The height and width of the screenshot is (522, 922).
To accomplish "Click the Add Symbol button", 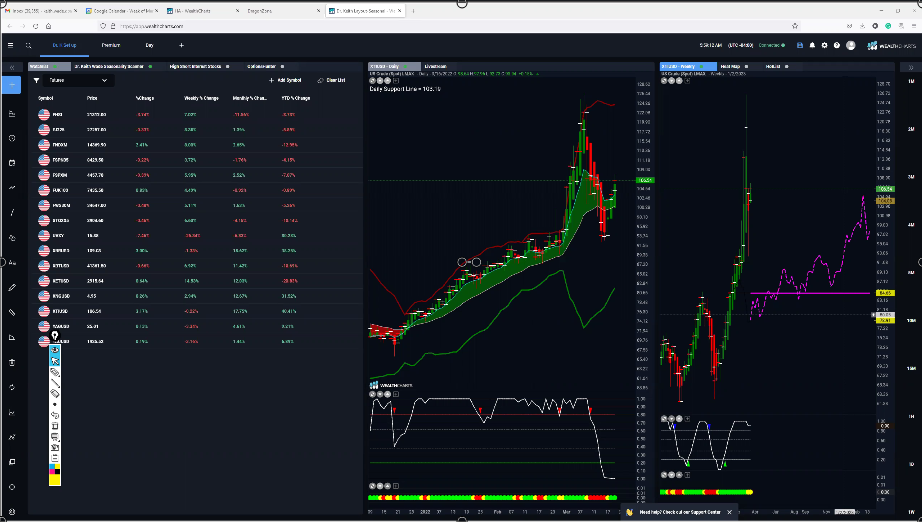I will coord(285,81).
